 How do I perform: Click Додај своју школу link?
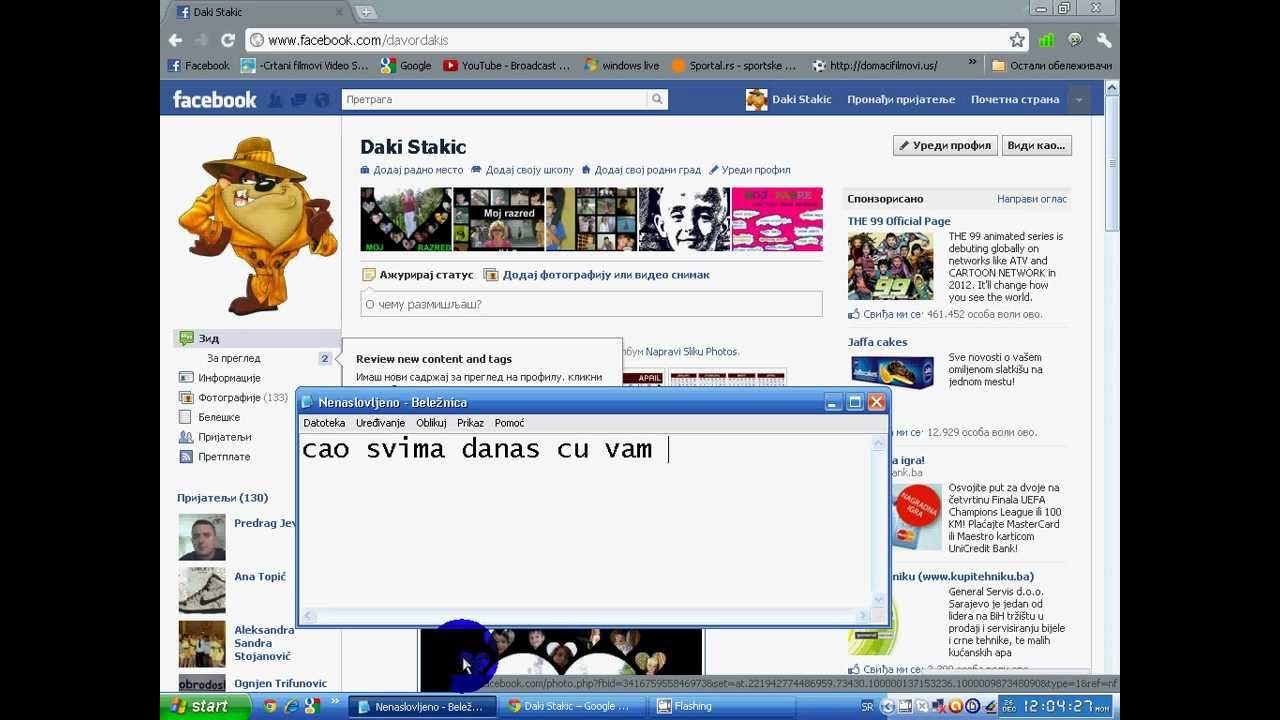coord(522,170)
